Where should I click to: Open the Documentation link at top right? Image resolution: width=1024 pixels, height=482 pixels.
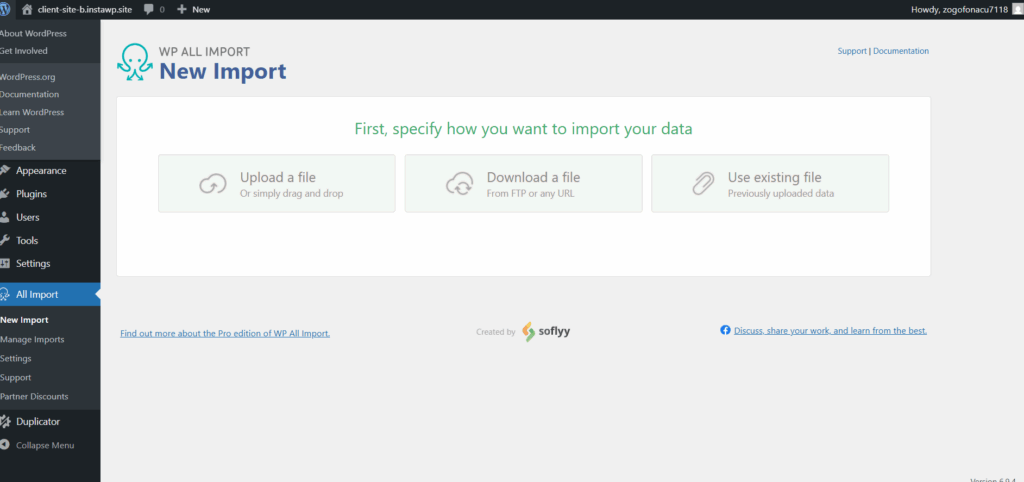pos(901,51)
